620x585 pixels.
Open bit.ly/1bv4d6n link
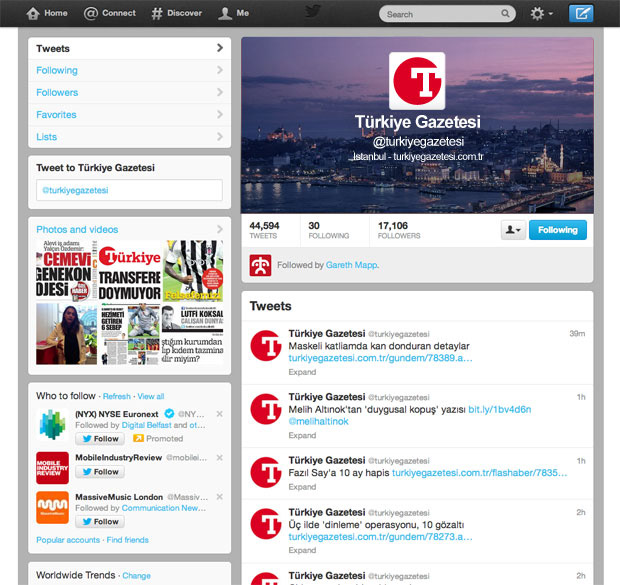tap(500, 409)
